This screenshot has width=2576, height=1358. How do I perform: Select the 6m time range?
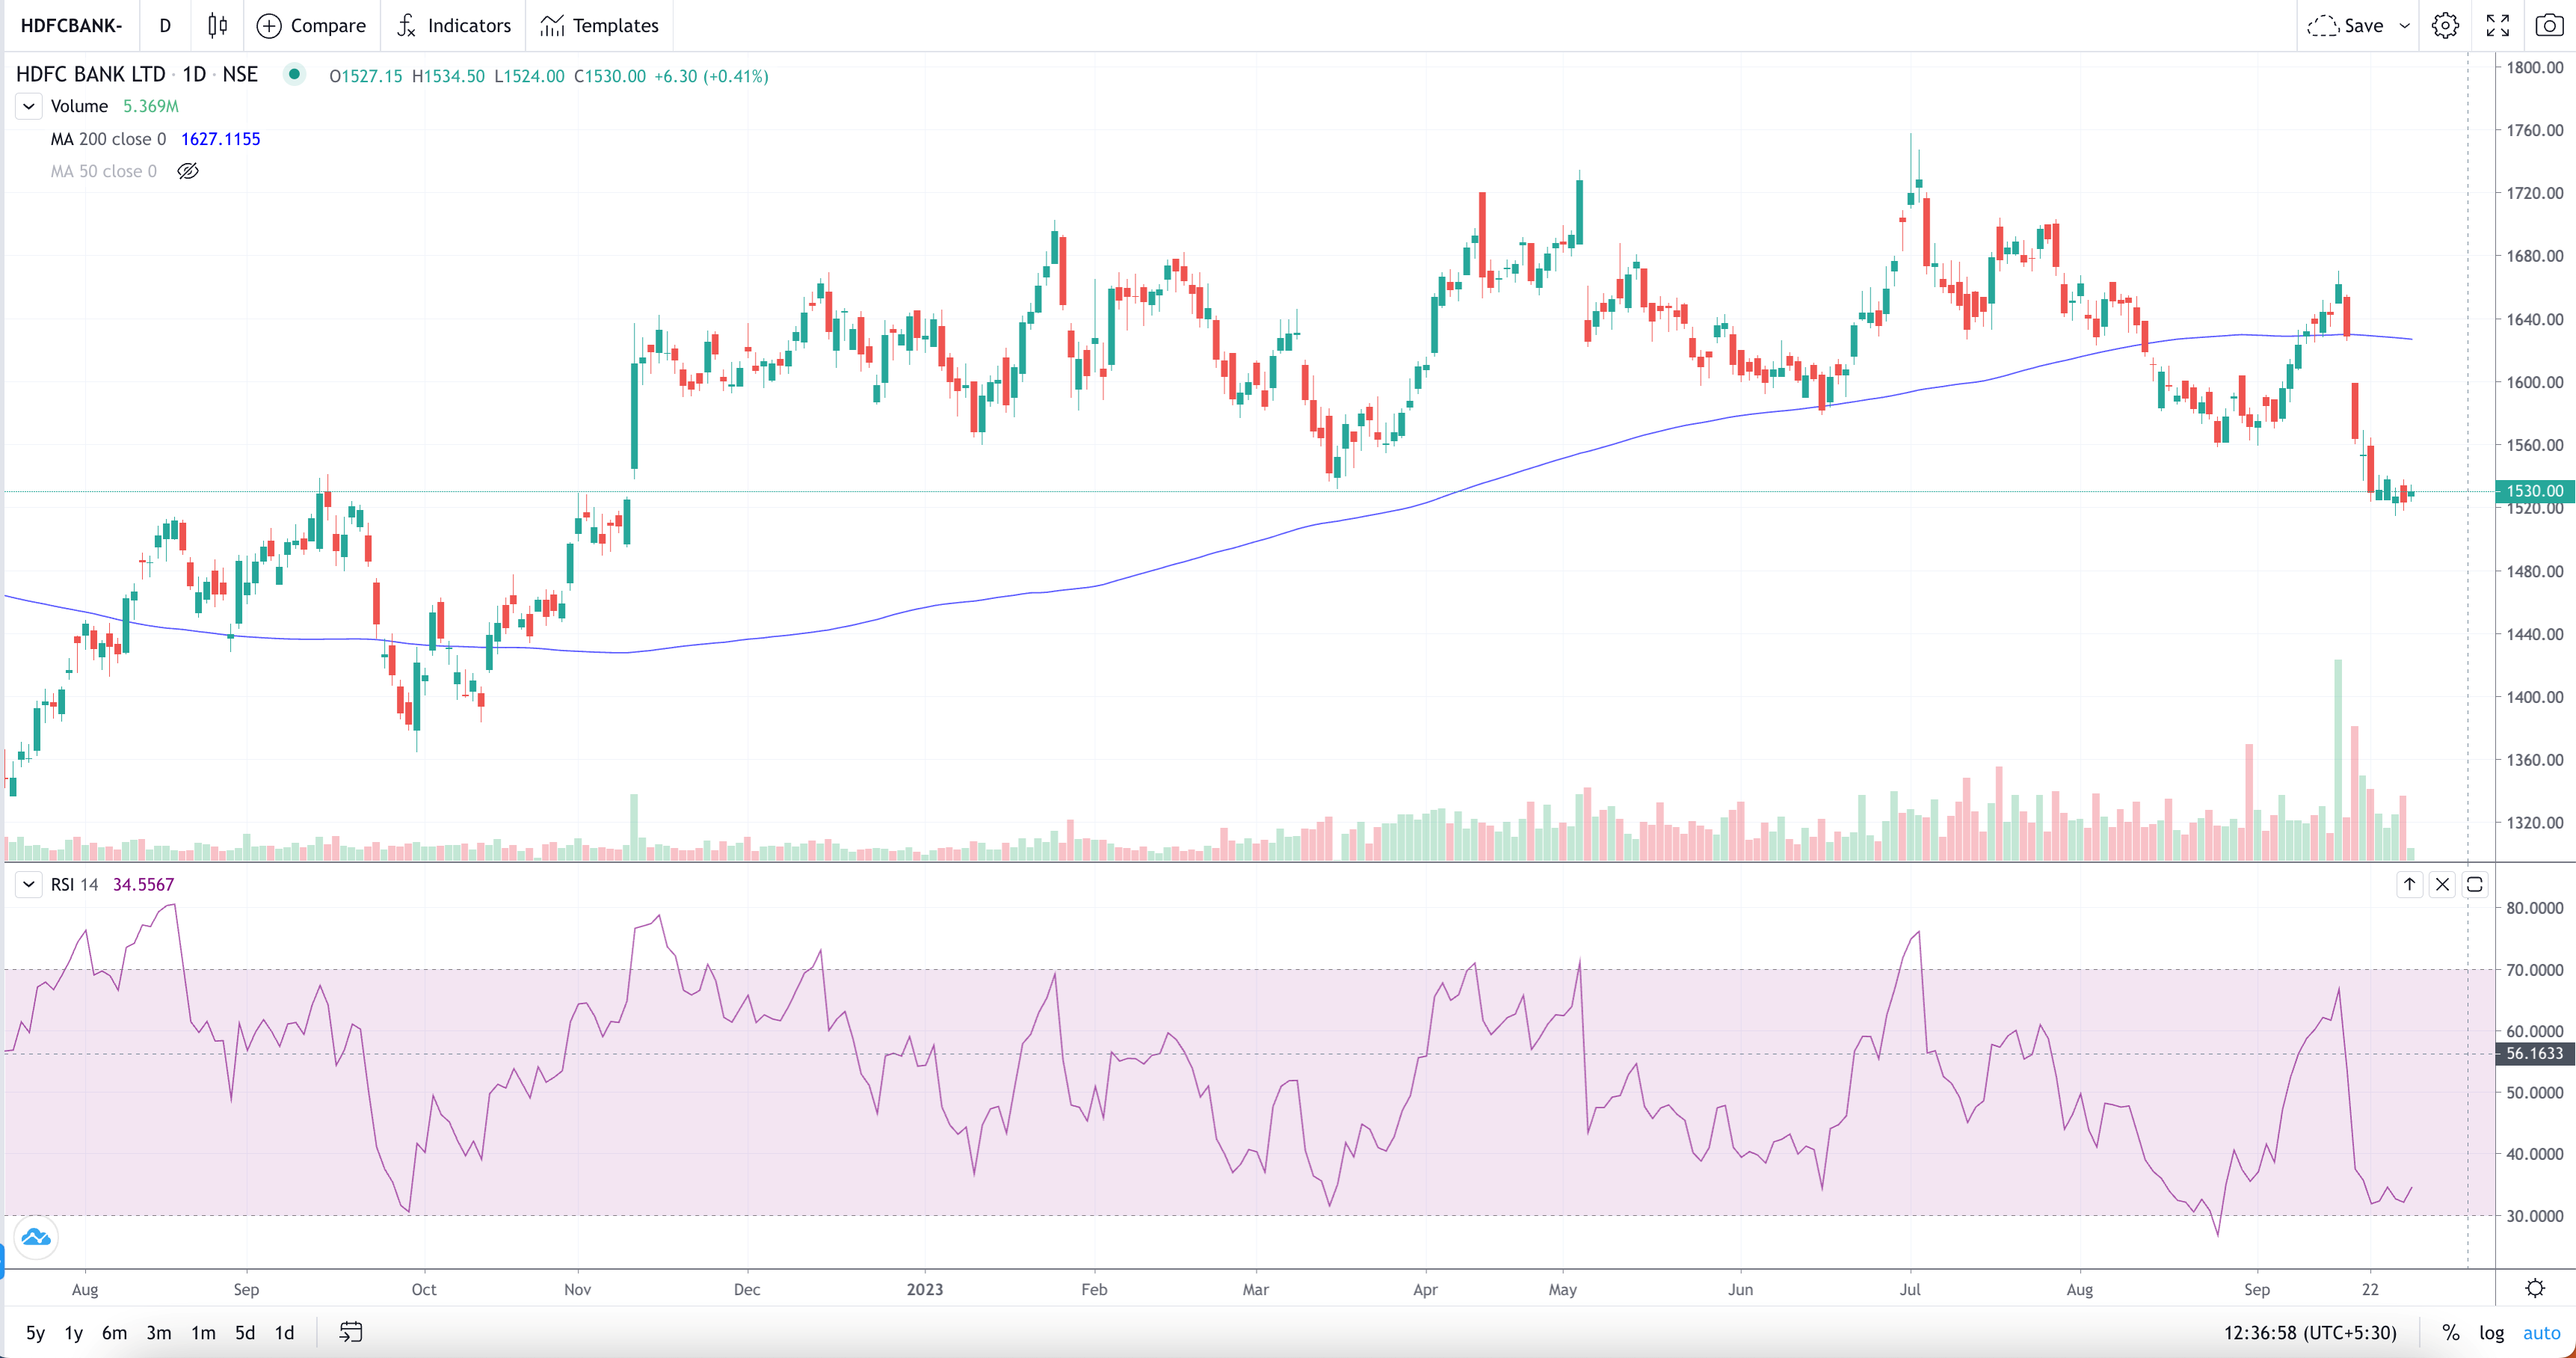tap(114, 1332)
